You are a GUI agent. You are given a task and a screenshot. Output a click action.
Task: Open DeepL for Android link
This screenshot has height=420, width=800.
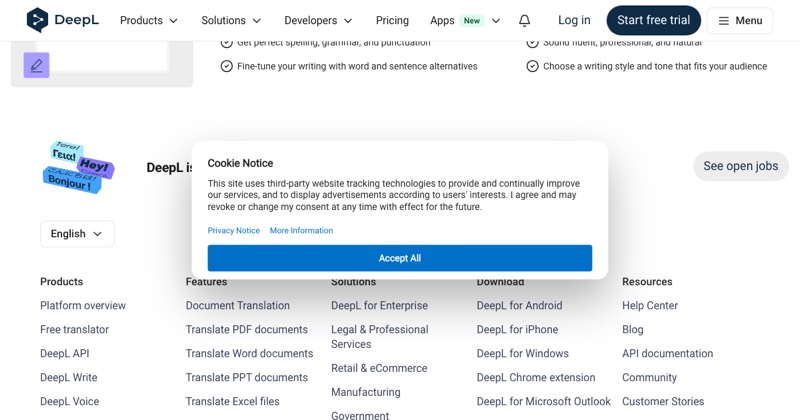click(519, 306)
